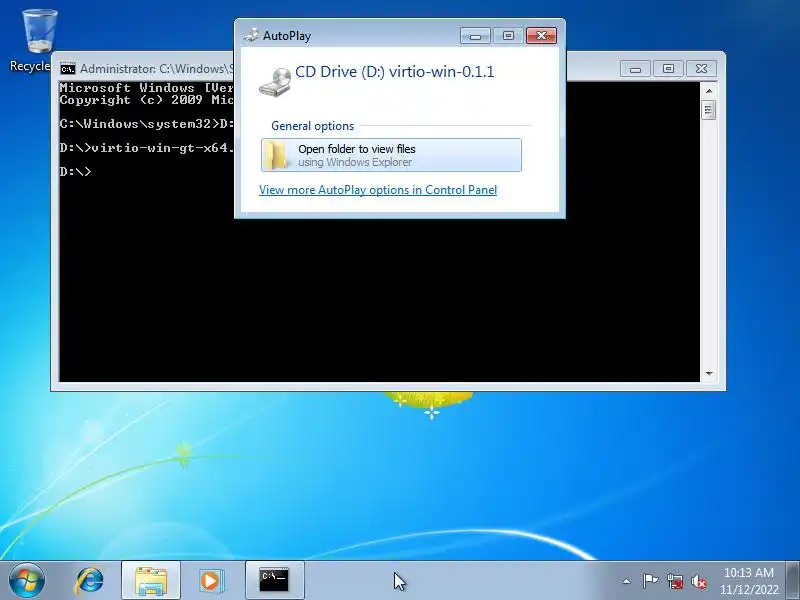Switch to Command Prompt taskbar button
Image resolution: width=800 pixels, height=600 pixels.
point(274,581)
